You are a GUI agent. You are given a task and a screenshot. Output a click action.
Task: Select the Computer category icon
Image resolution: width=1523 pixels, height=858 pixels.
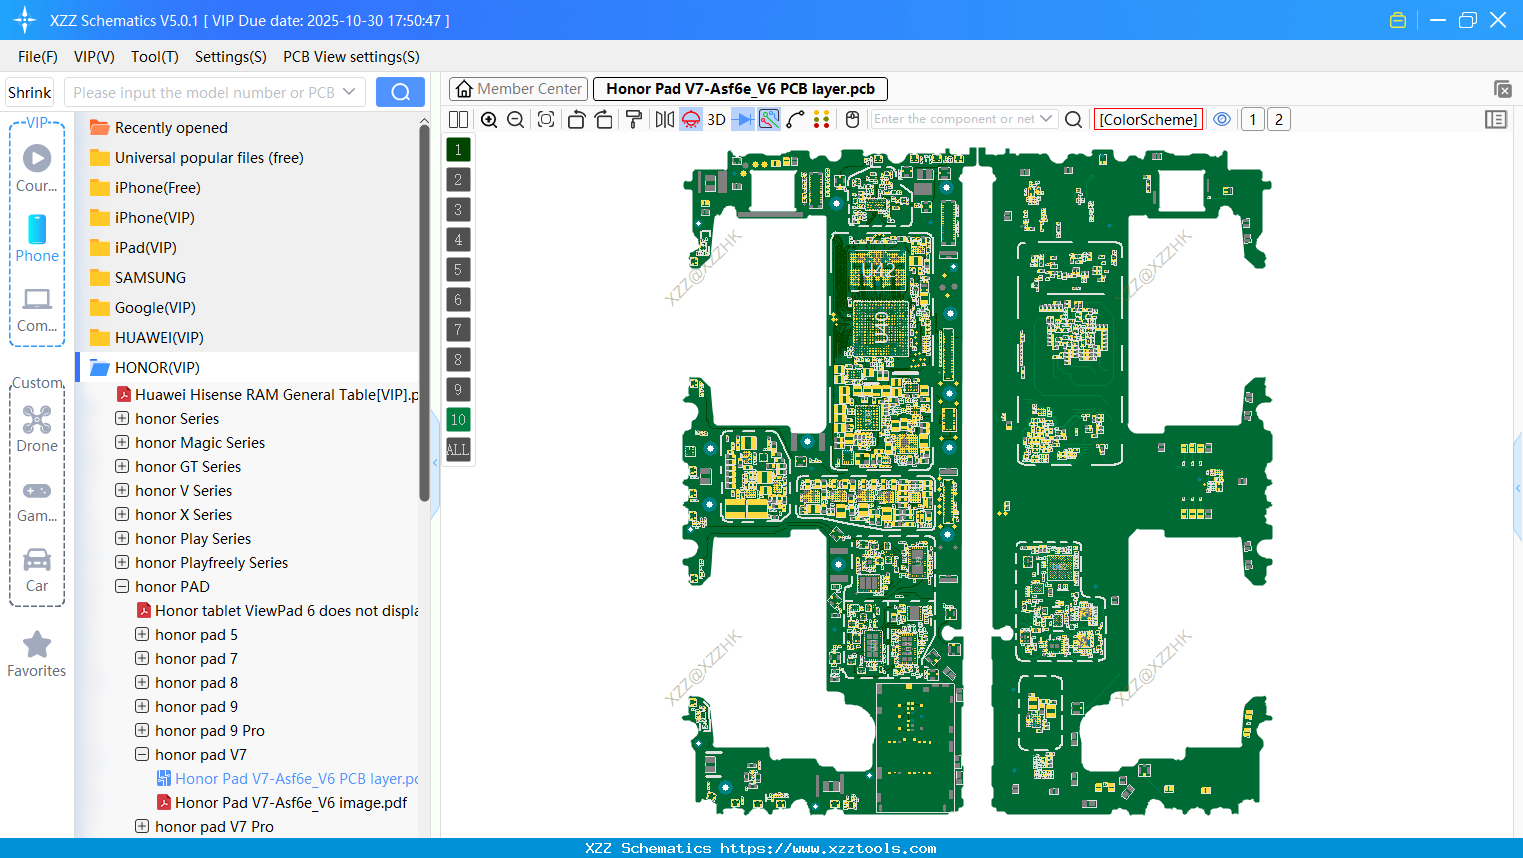click(37, 310)
